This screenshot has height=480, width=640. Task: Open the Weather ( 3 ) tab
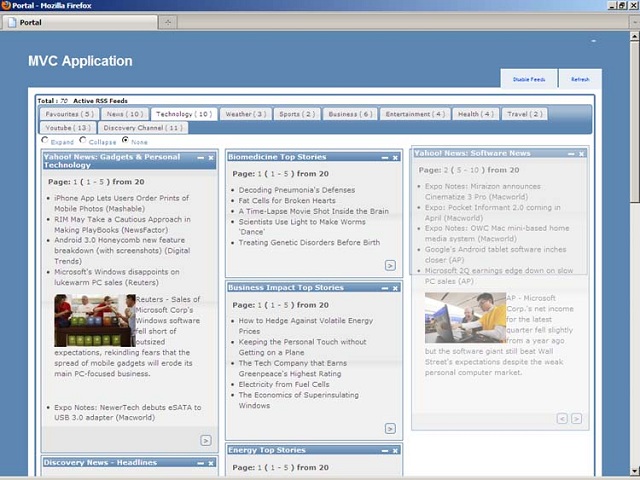[x=246, y=114]
